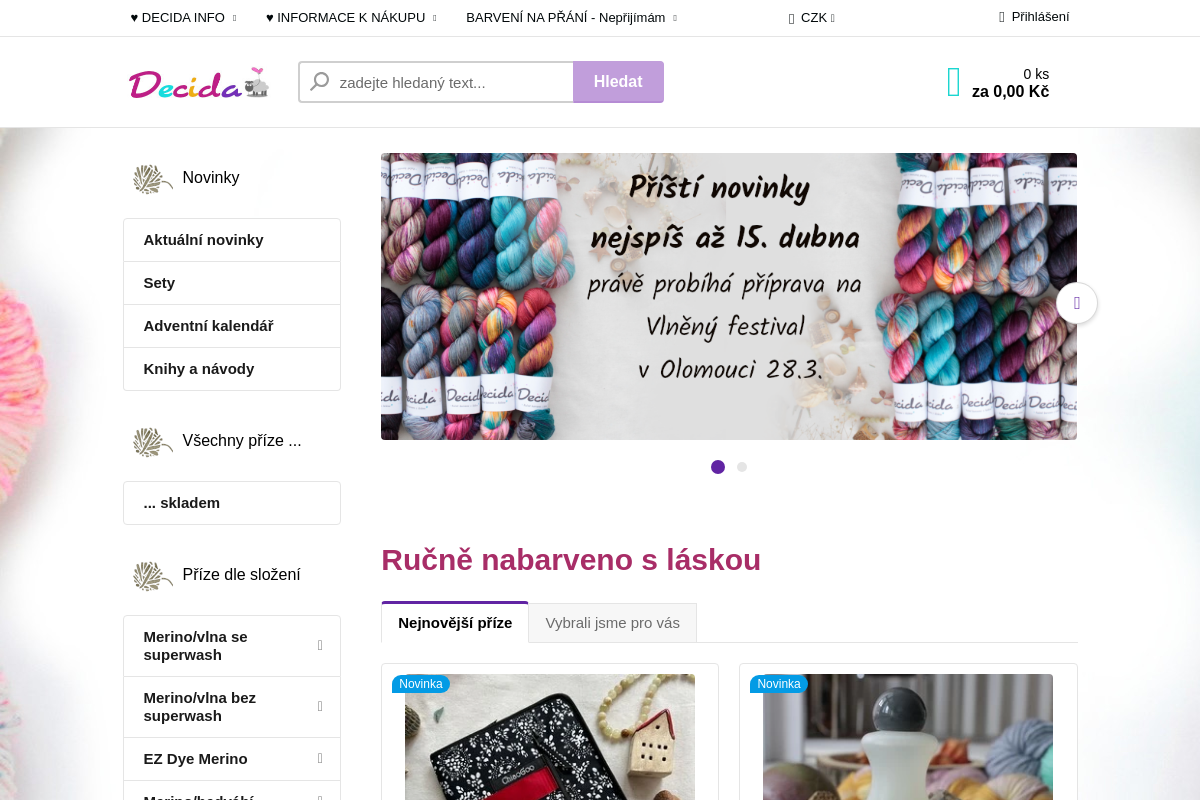The image size is (1200, 800).
Task: Click the magnifier icon in search box
Action: click(320, 82)
